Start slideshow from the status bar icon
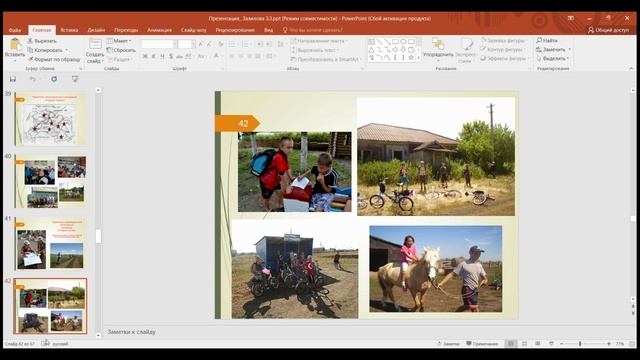The image size is (640, 360). 551,344
